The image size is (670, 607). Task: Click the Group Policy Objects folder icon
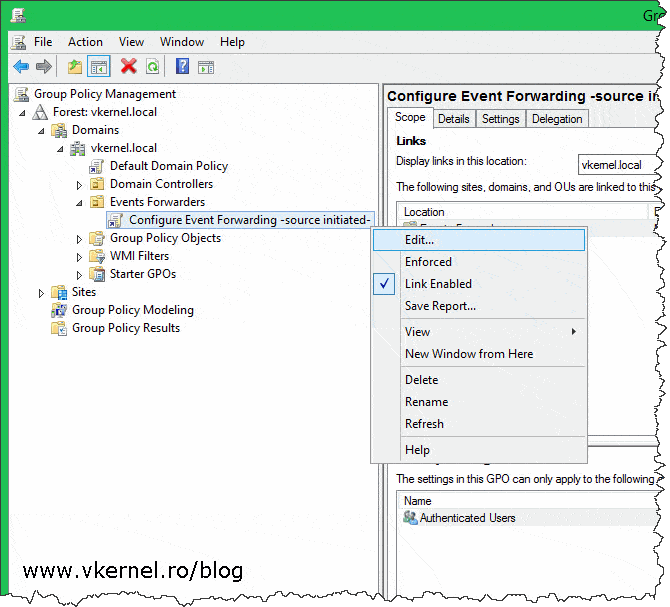[x=97, y=238]
